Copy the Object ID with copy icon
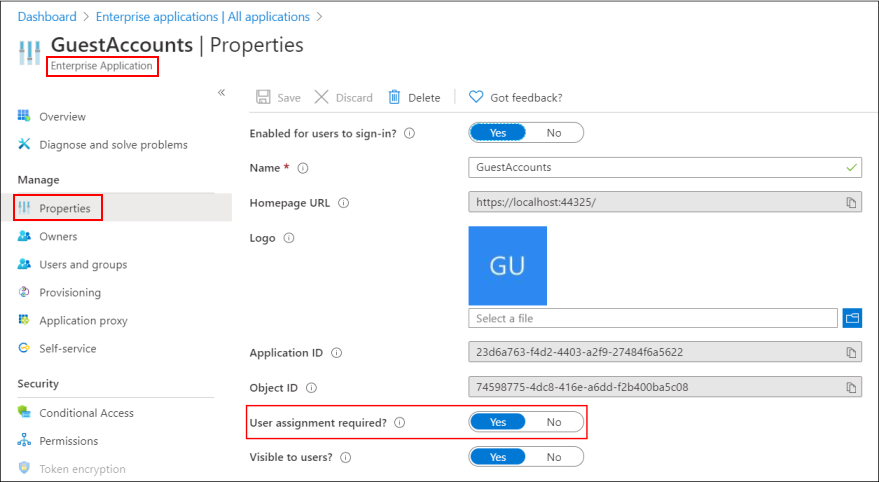This screenshot has width=879, height=482. [x=851, y=387]
